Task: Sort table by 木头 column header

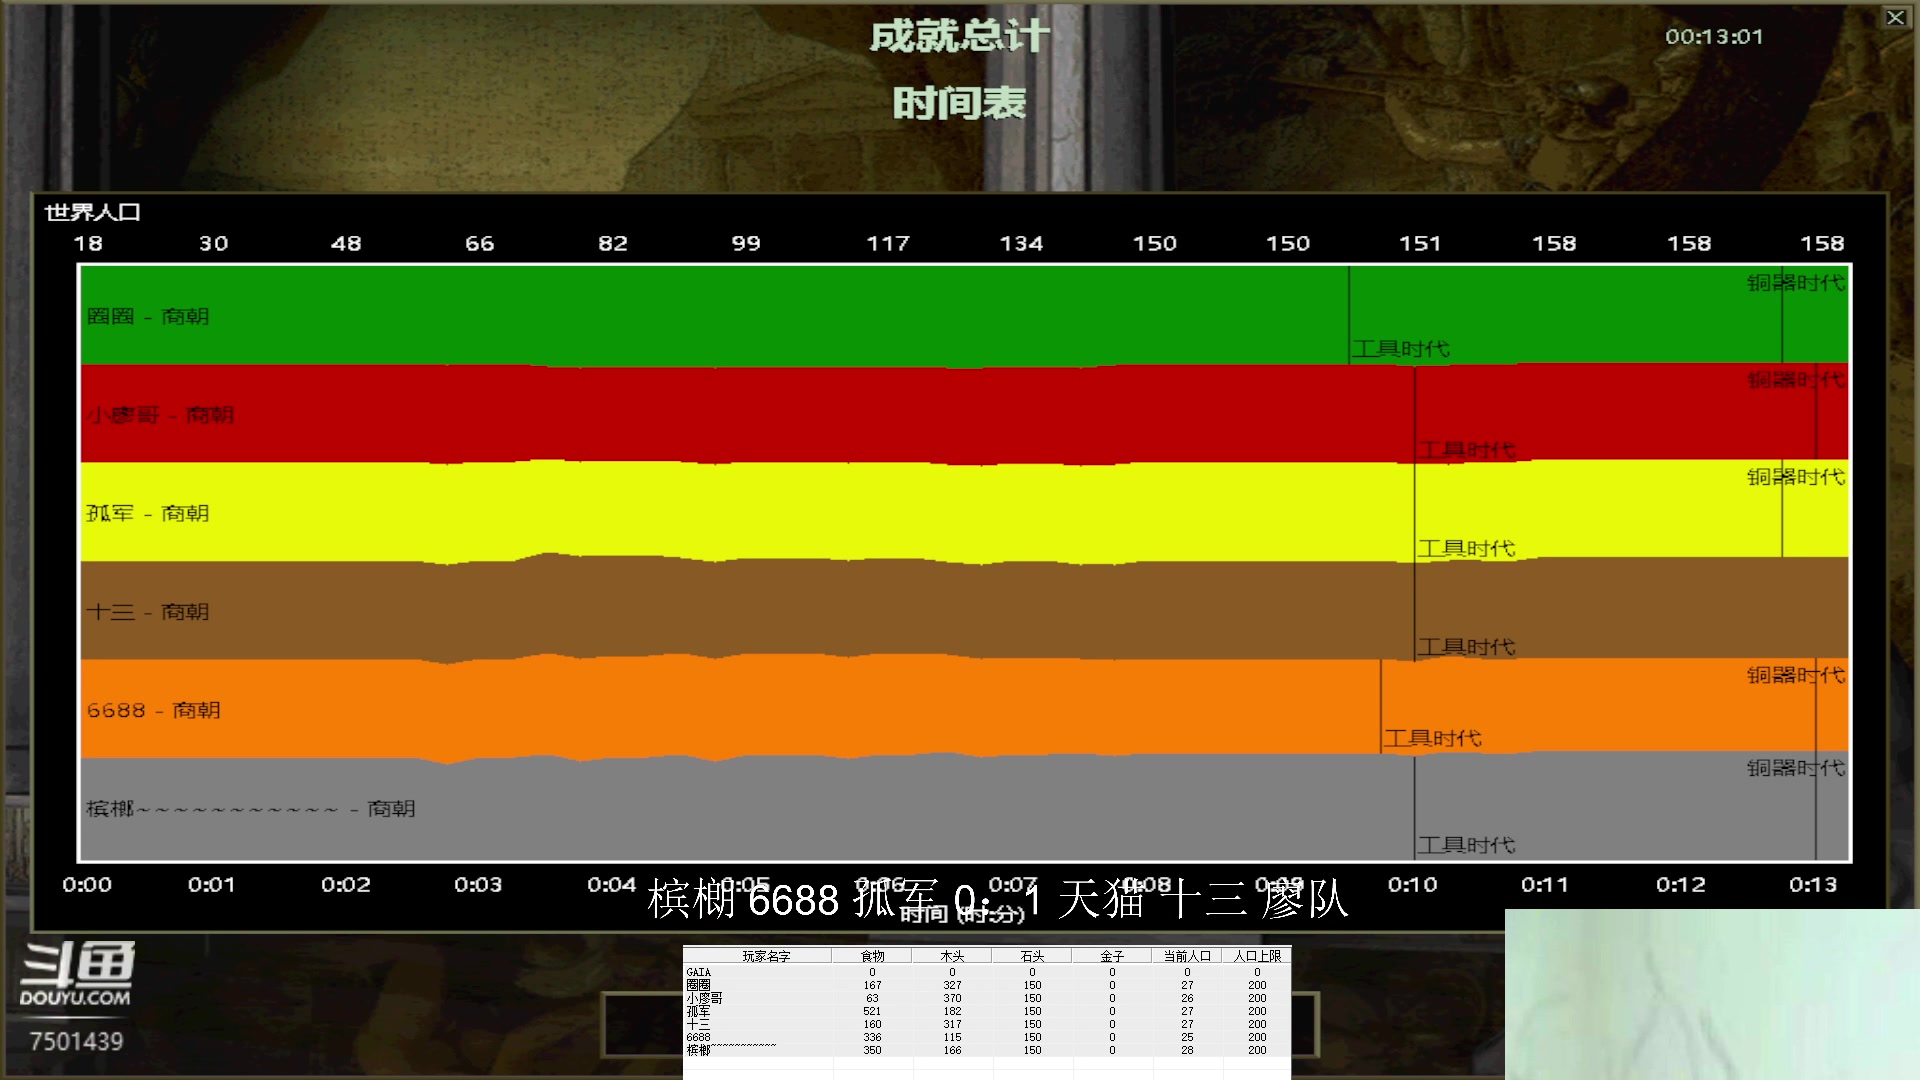Action: [x=952, y=956]
